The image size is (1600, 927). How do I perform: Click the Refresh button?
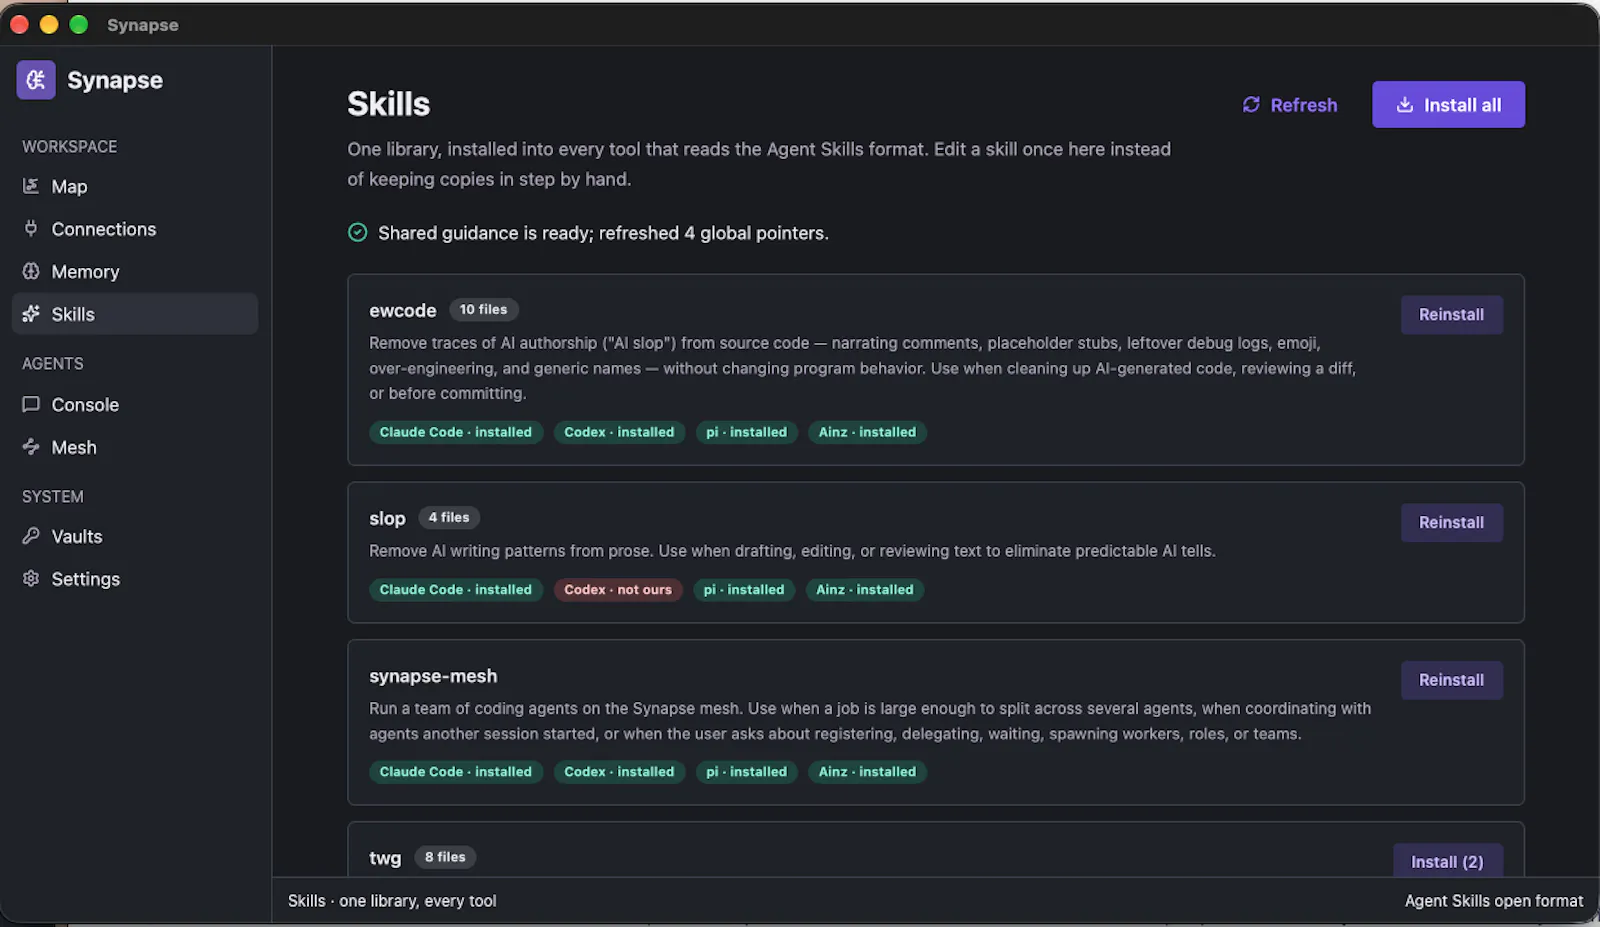[1290, 105]
